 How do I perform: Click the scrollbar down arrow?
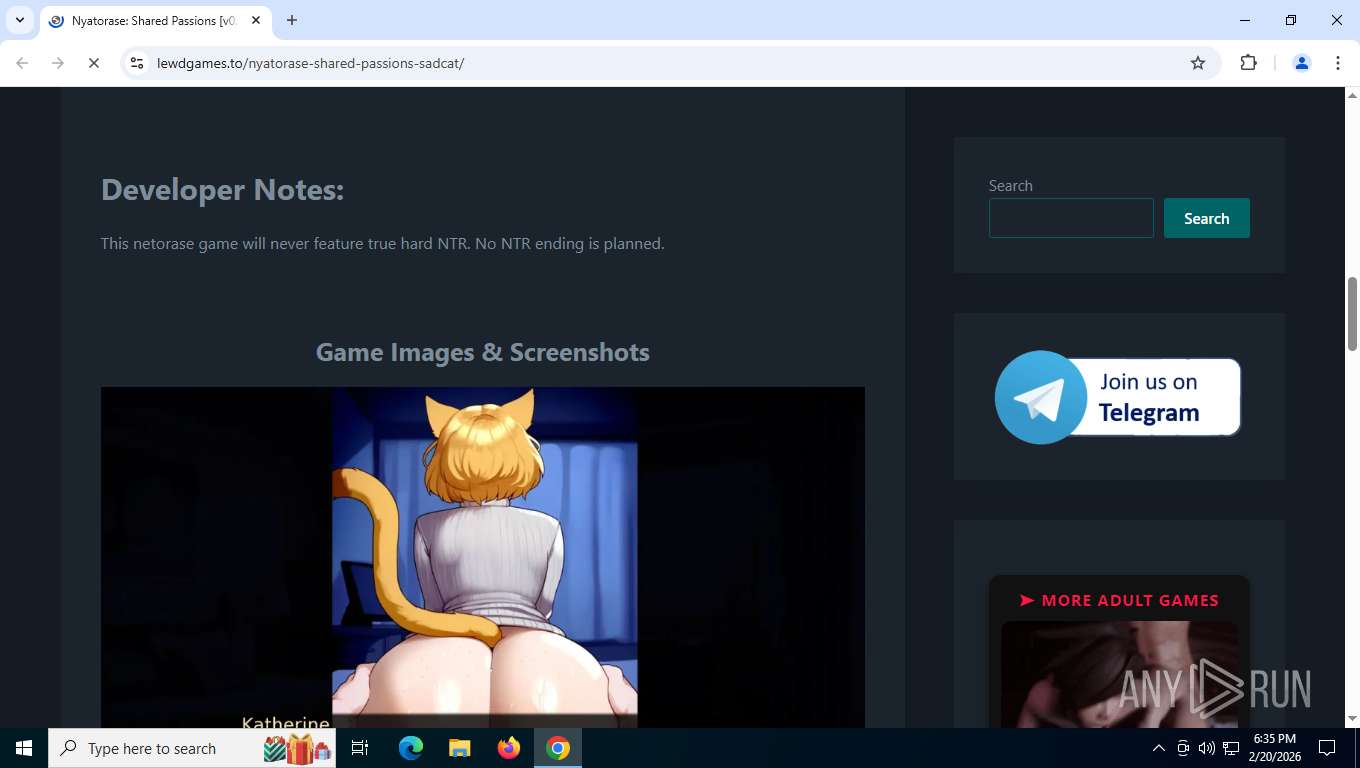tap(1352, 719)
